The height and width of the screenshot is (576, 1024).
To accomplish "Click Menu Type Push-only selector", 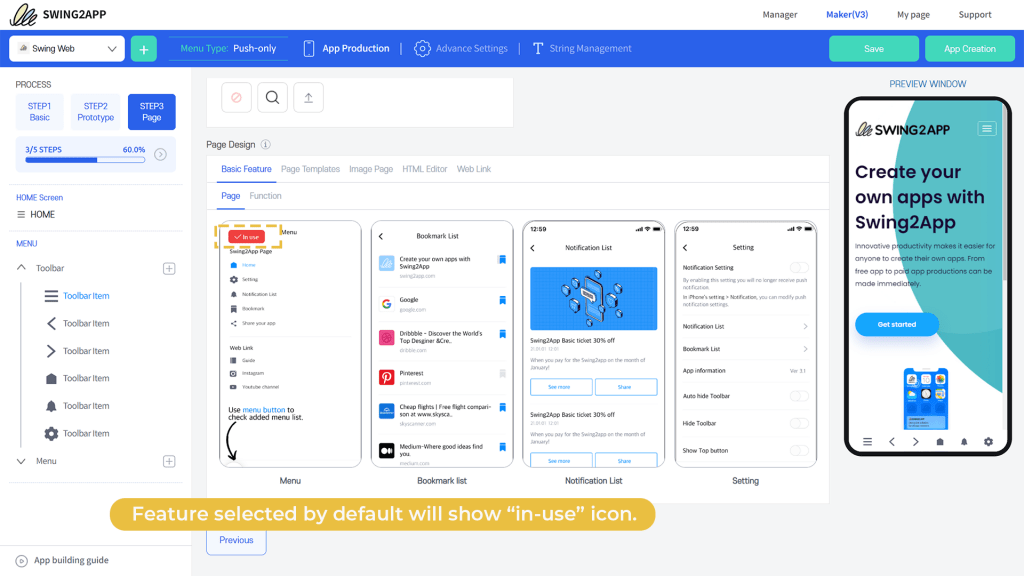I will (x=228, y=48).
